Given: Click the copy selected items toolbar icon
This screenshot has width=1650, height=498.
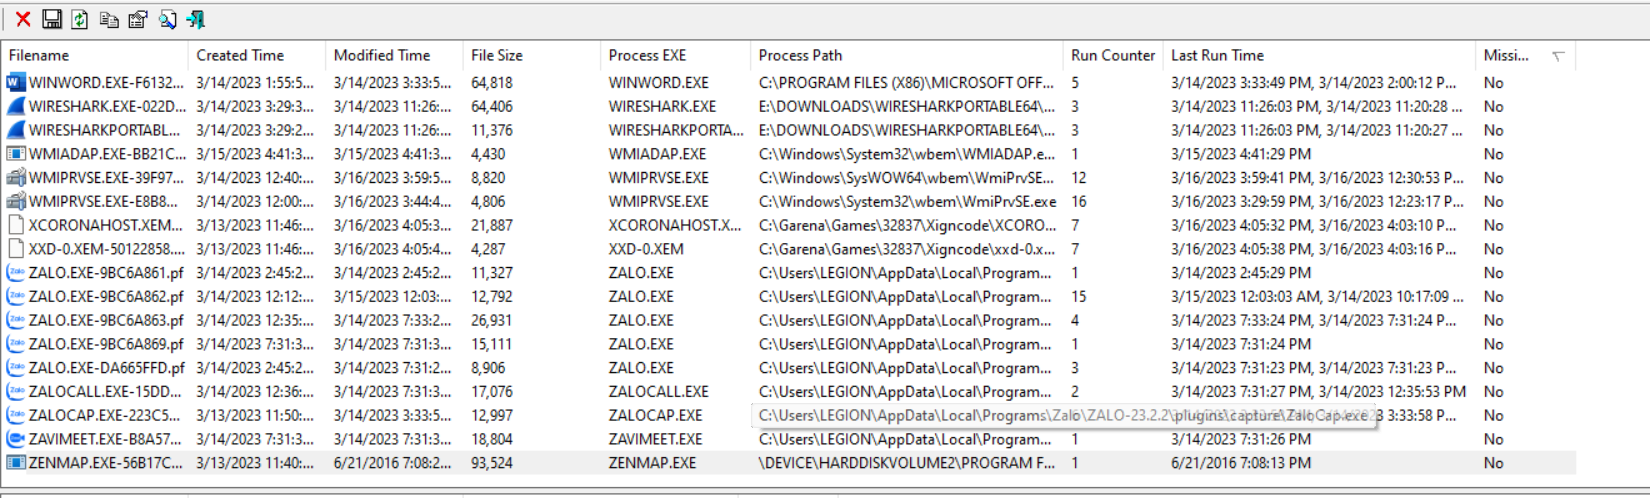Looking at the screenshot, I should pos(109,19).
